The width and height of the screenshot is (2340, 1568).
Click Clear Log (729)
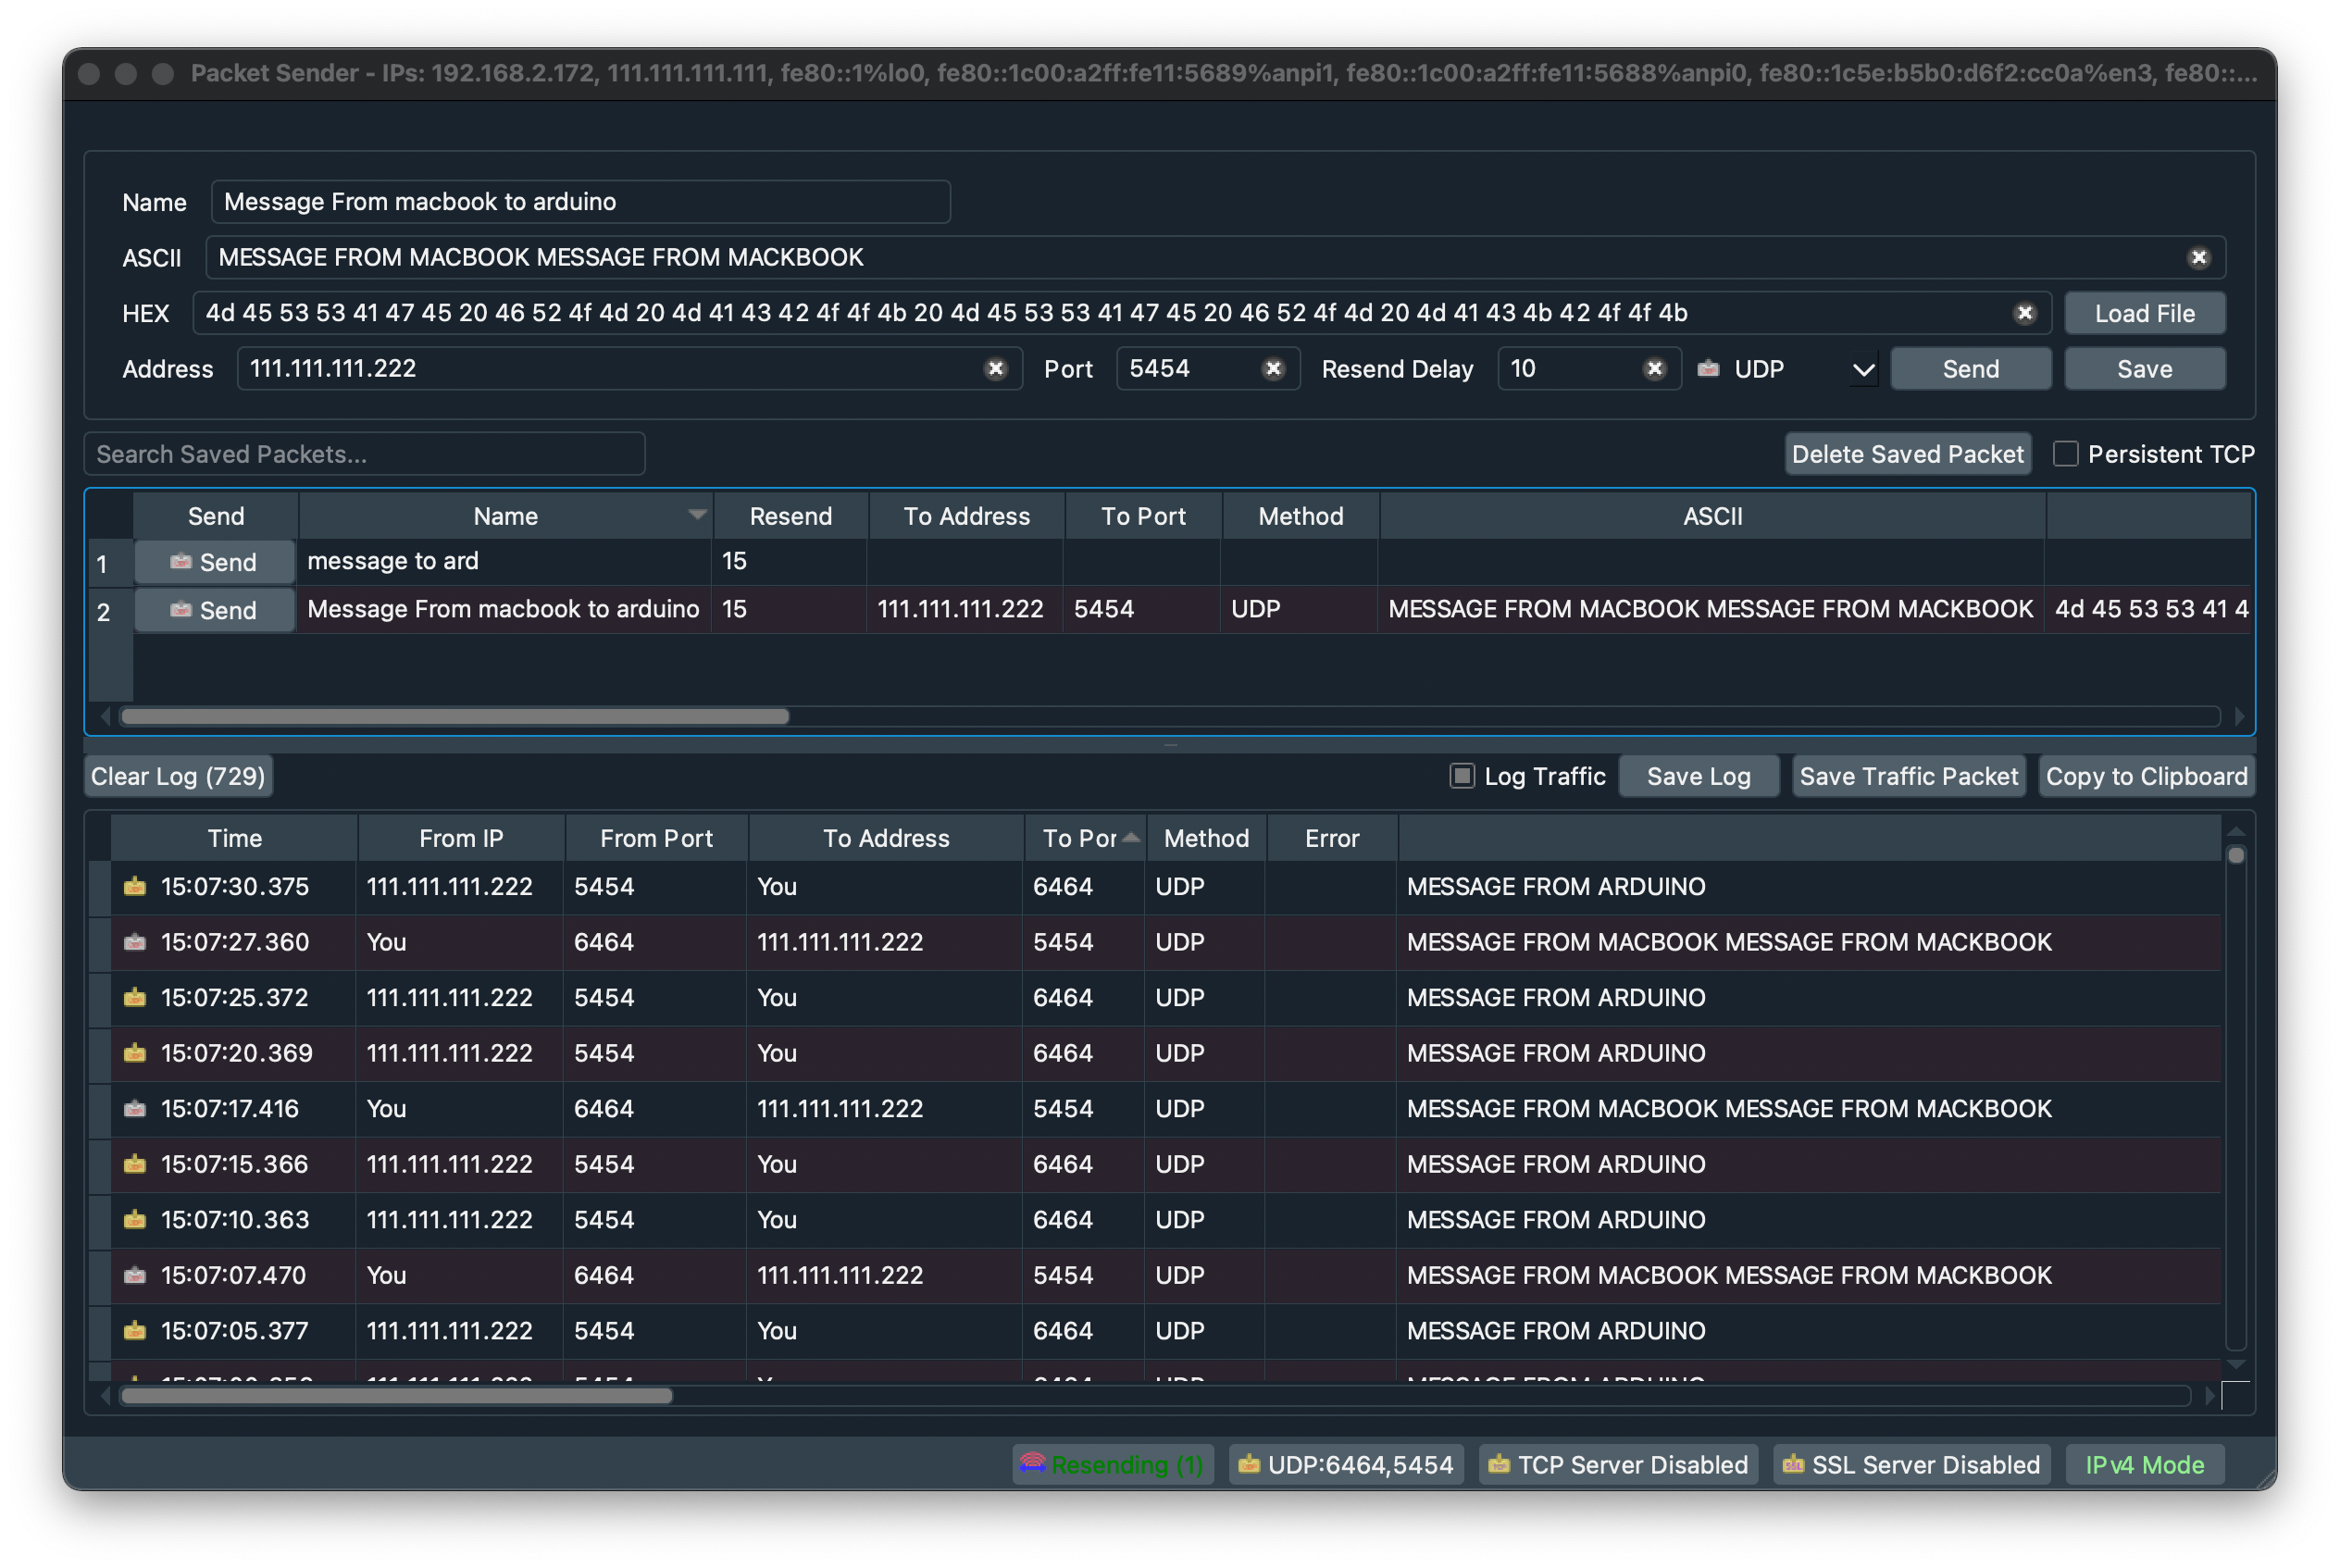pos(178,775)
